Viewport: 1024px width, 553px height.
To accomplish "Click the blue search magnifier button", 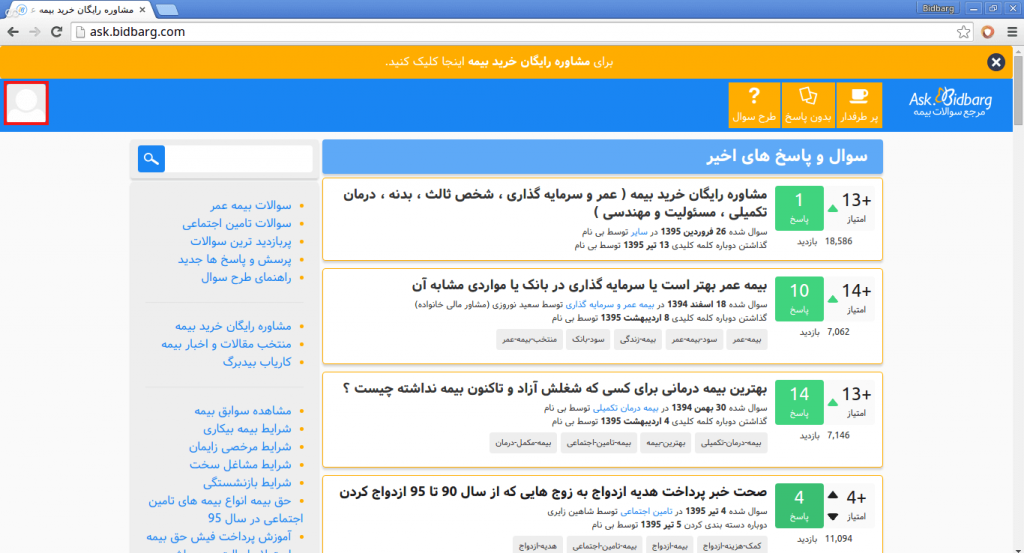I will point(151,159).
